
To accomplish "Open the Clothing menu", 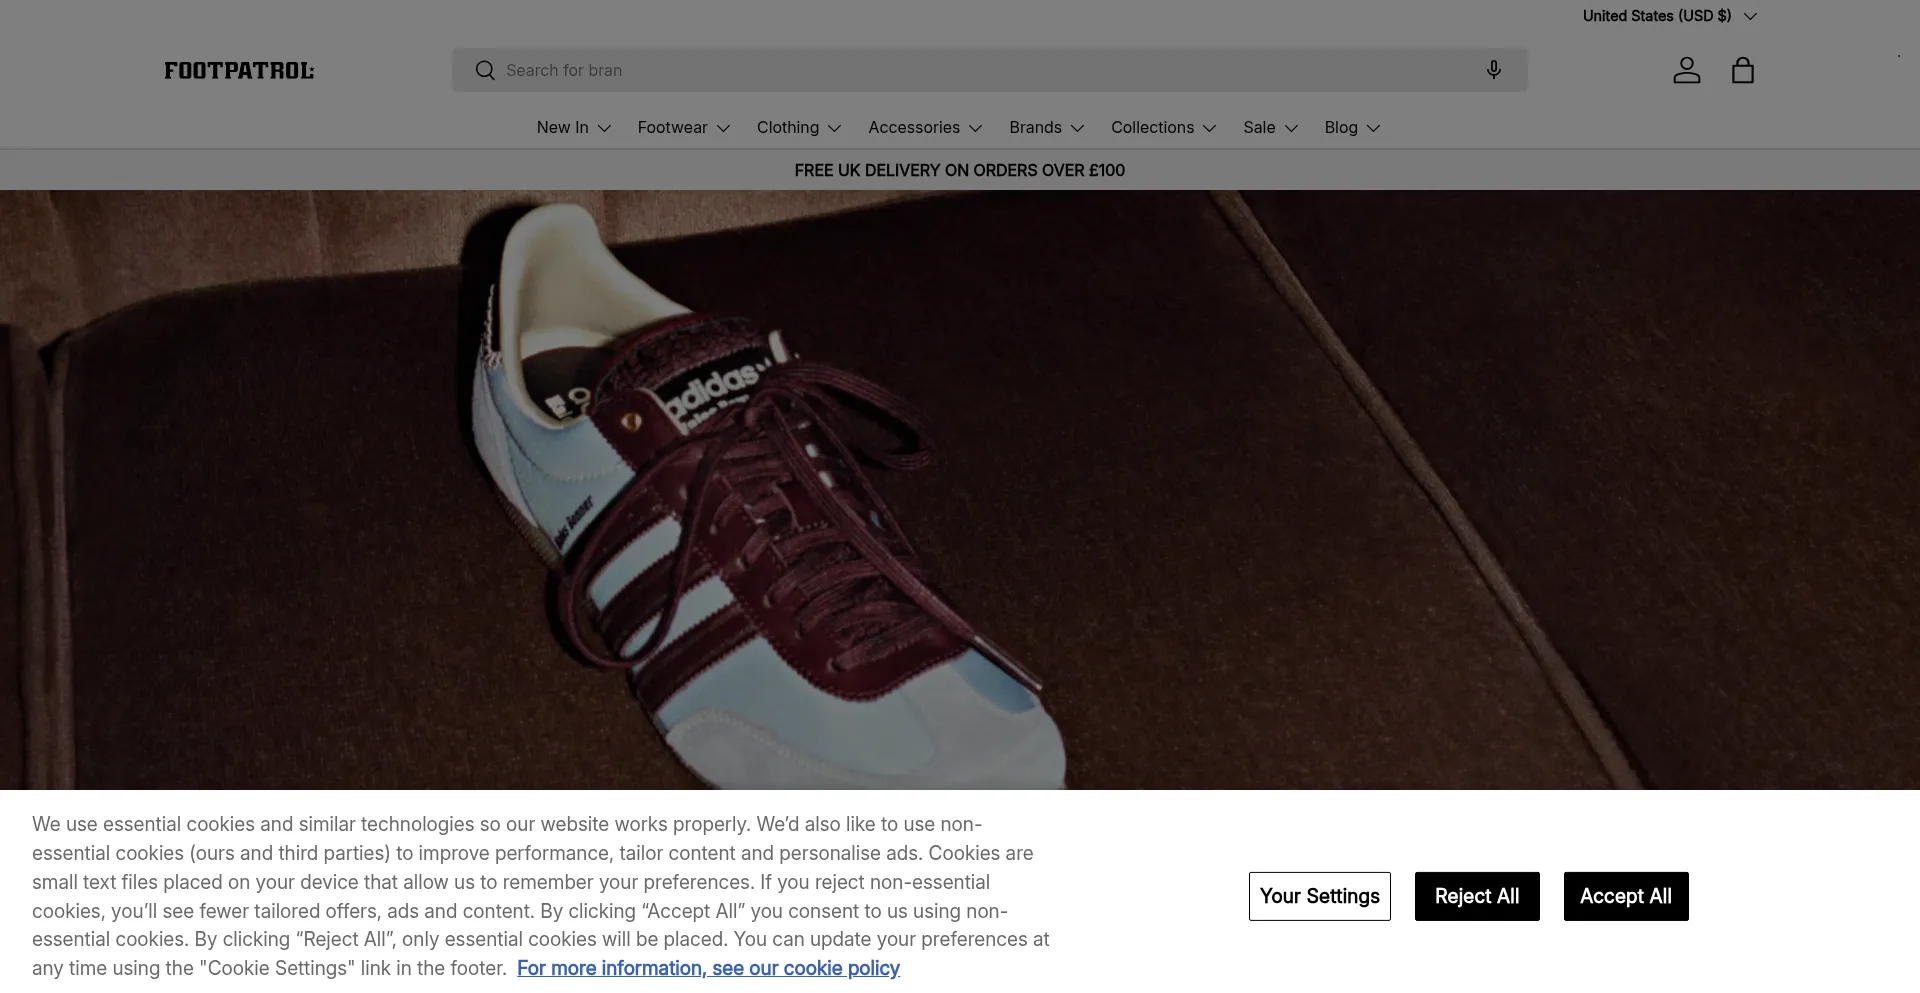I will point(798,128).
